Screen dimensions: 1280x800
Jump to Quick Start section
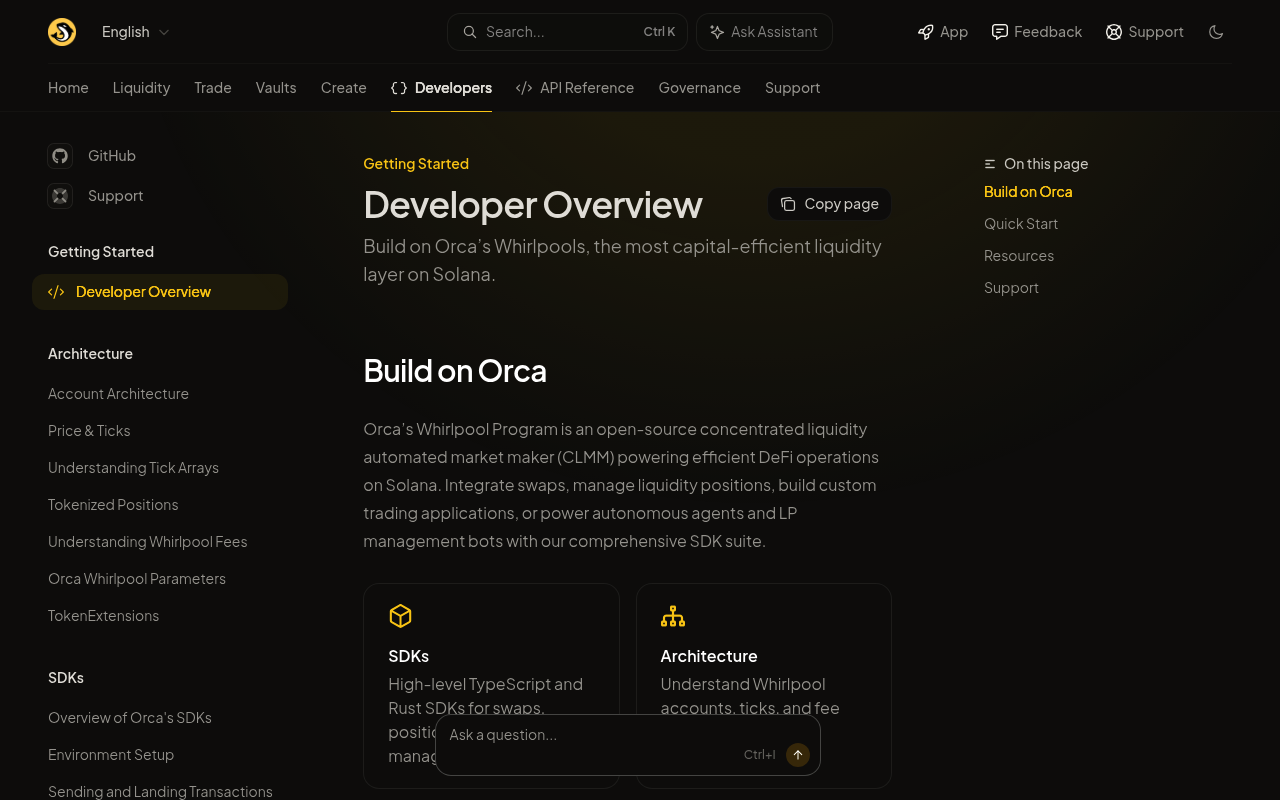pyautogui.click(x=1021, y=224)
